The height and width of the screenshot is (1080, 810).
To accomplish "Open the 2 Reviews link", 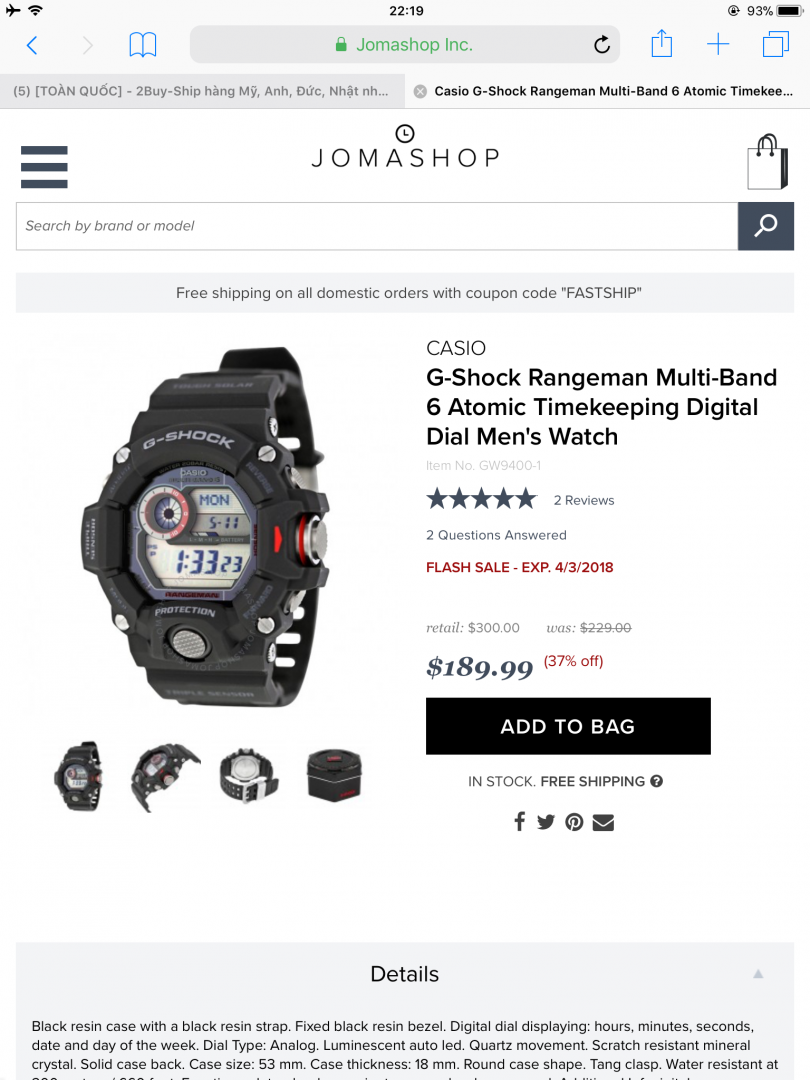I will click(x=583, y=500).
